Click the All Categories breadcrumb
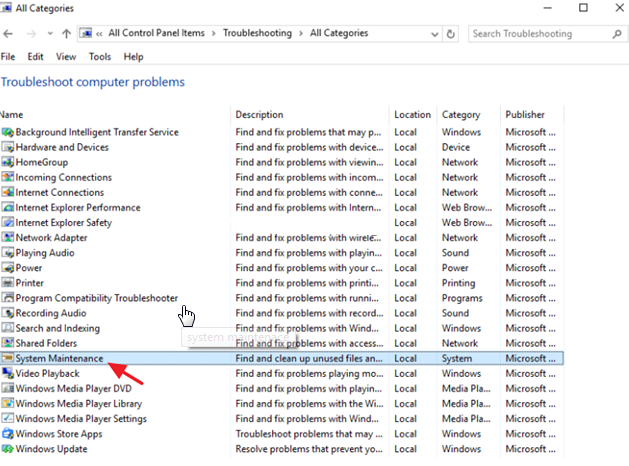Viewport: 629px width, 466px height. point(339,33)
